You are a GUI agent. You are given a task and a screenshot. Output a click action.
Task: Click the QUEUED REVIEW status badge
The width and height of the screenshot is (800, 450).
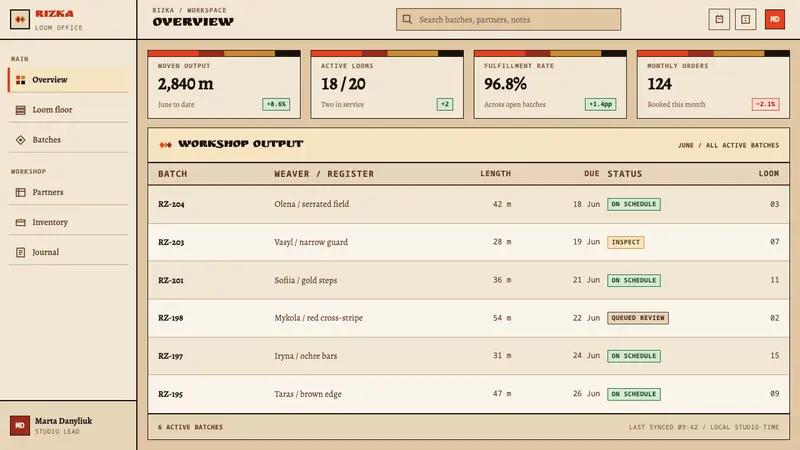tap(638, 318)
